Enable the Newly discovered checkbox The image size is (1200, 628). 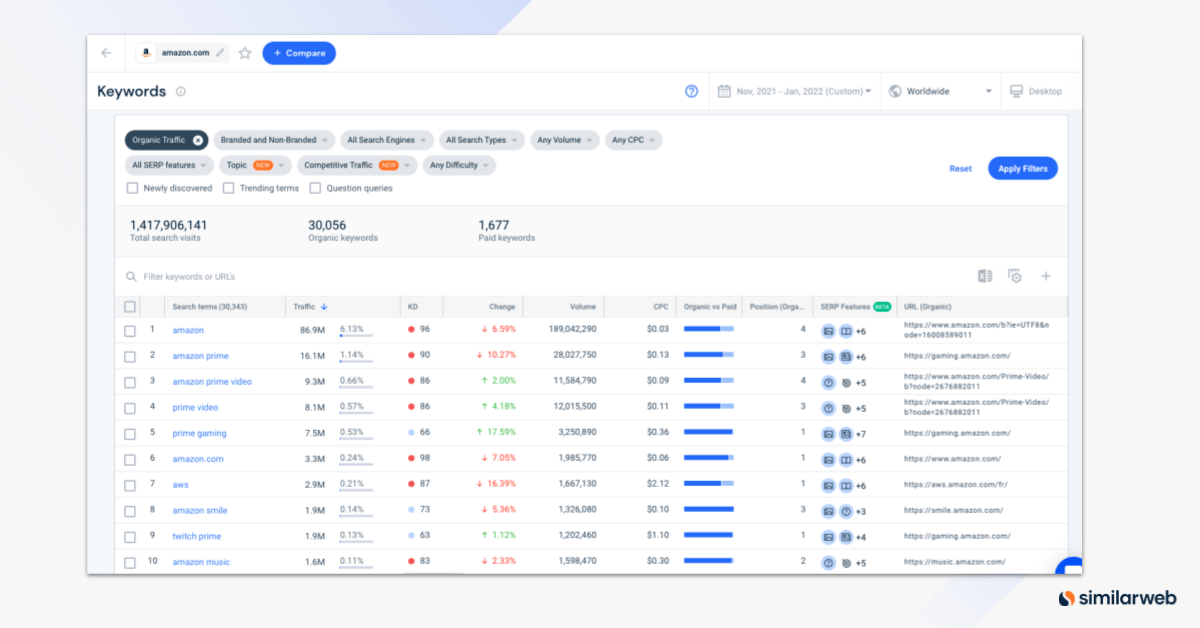(x=133, y=188)
